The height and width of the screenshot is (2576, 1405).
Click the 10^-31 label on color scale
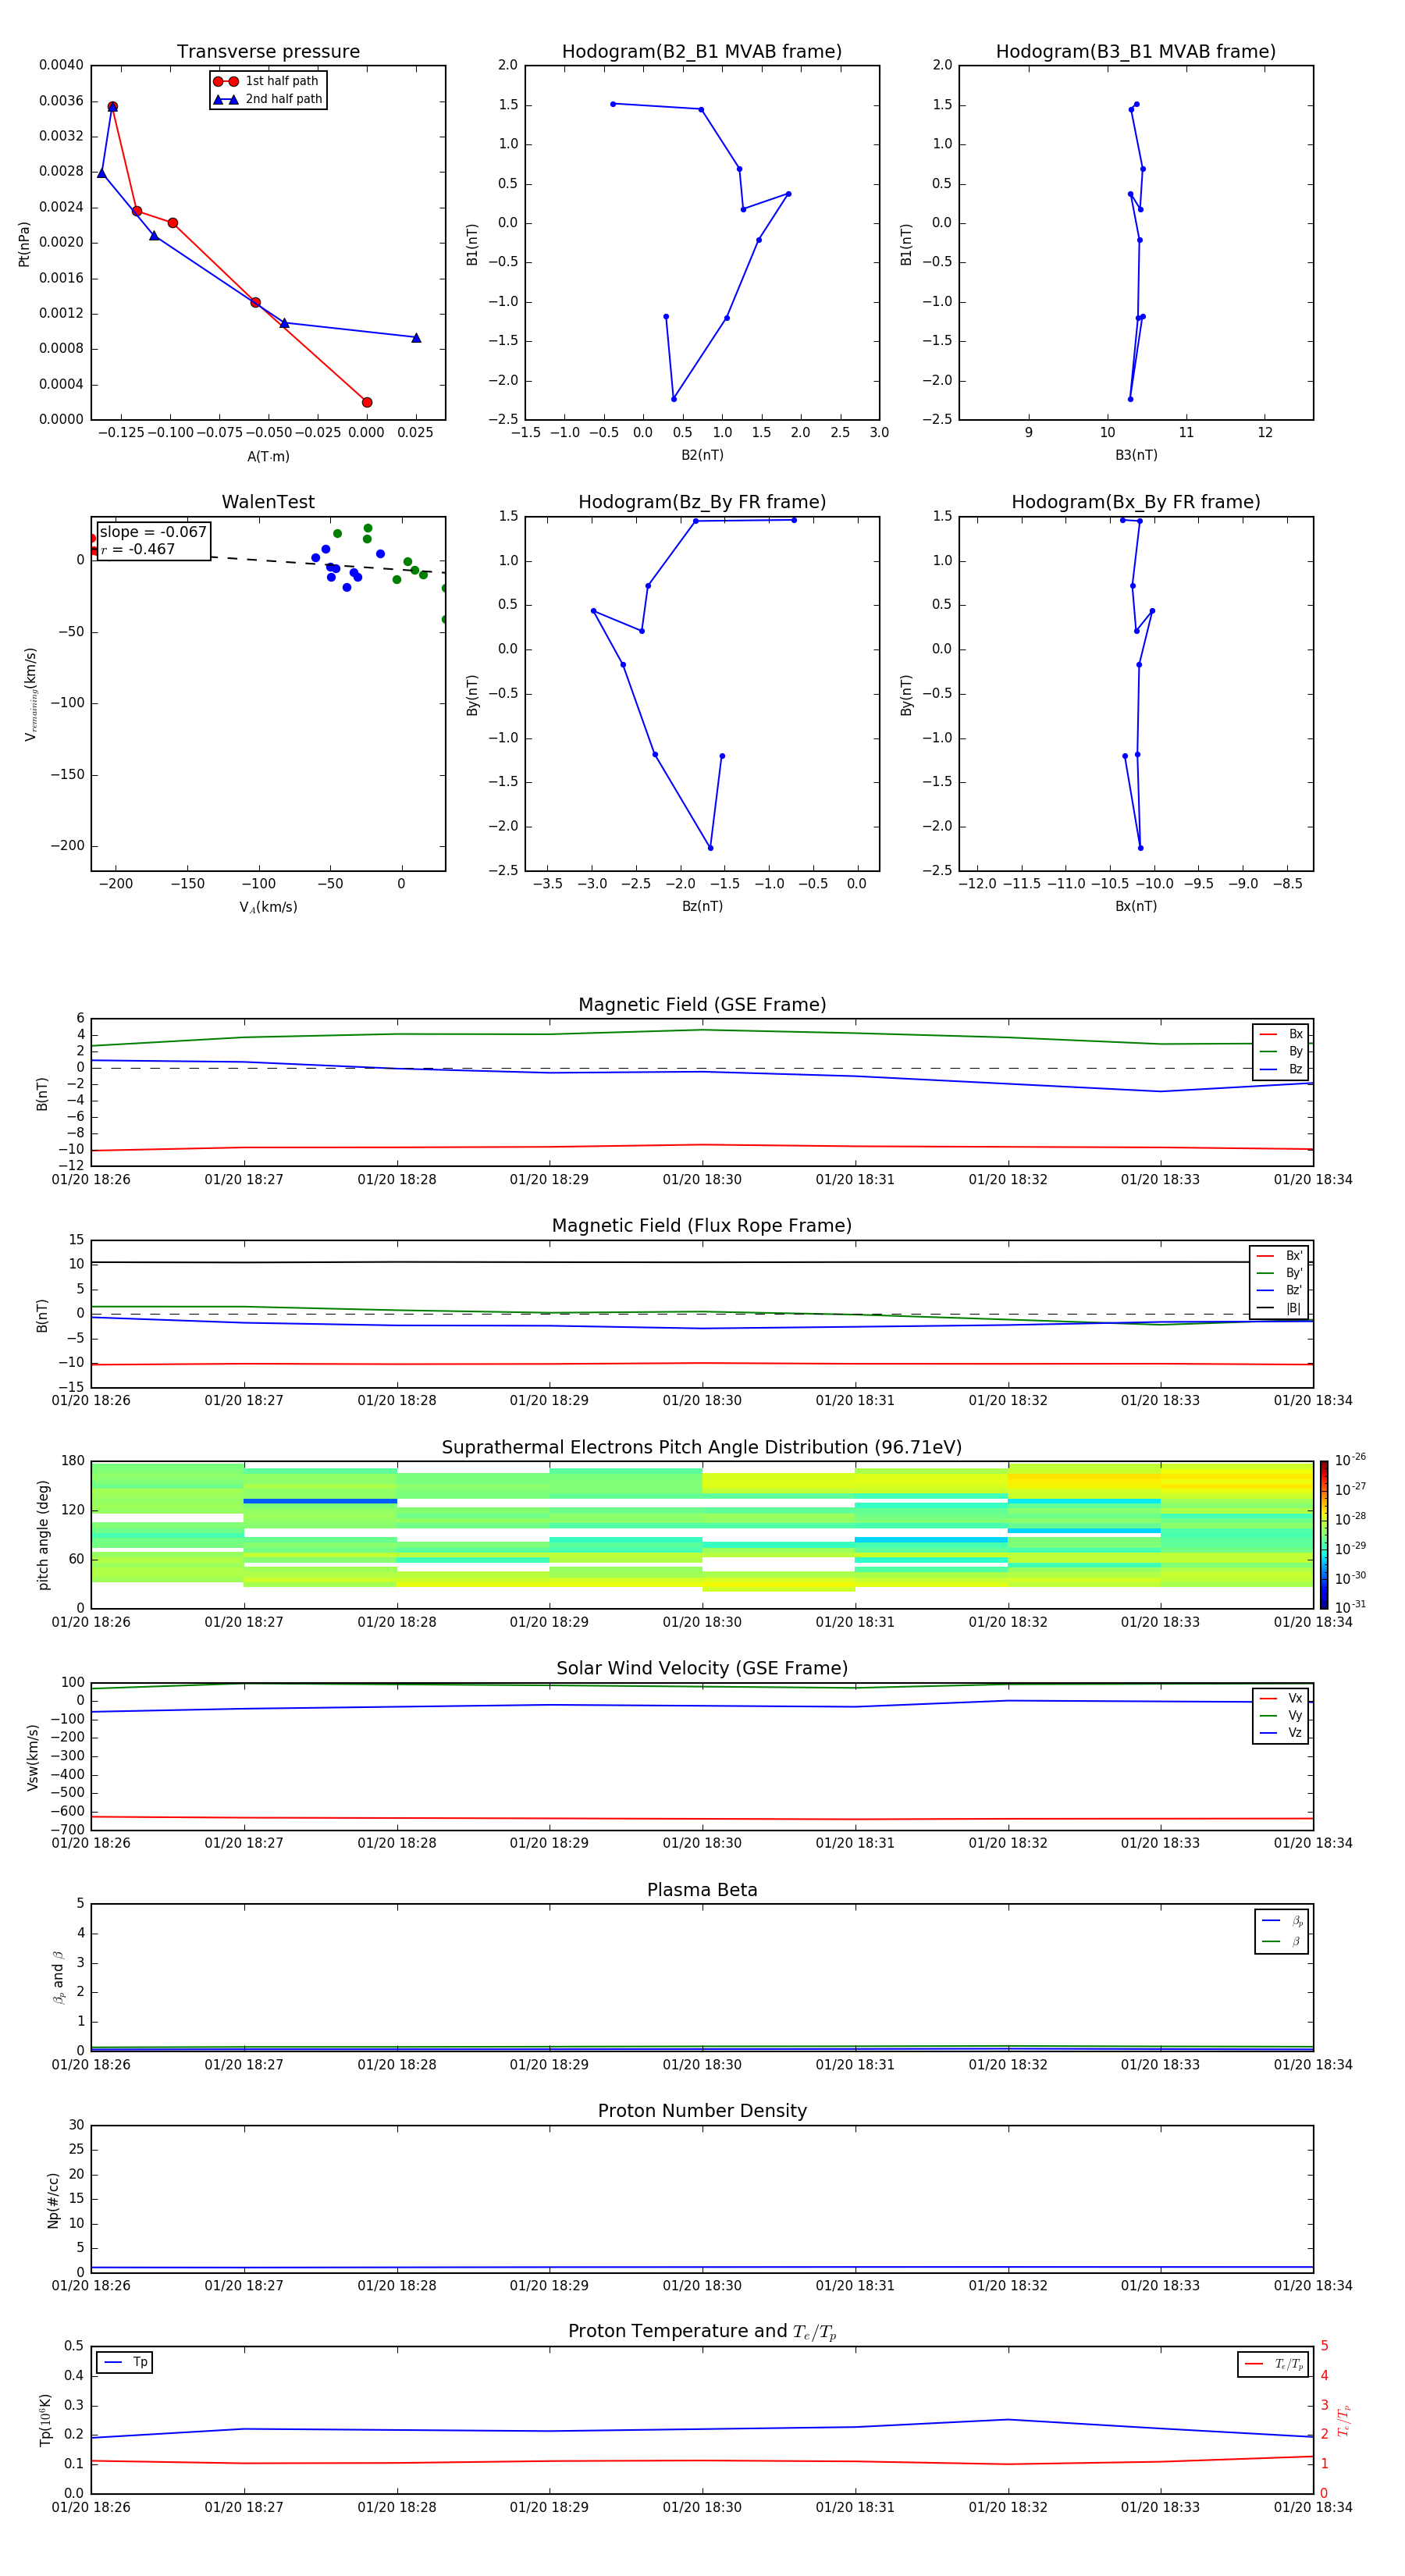click(1350, 1607)
